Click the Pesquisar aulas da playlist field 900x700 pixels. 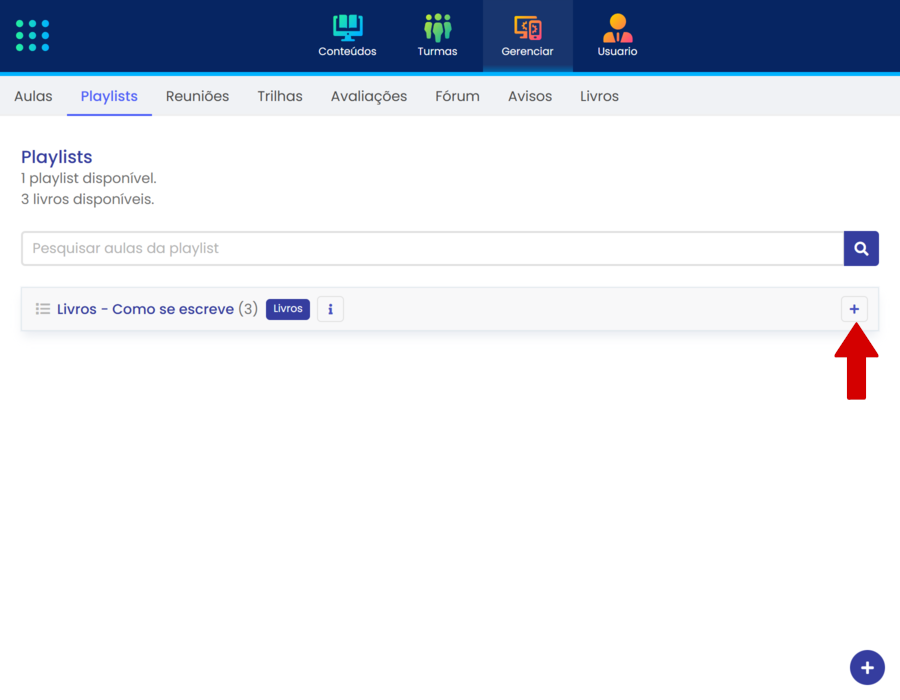click(432, 248)
